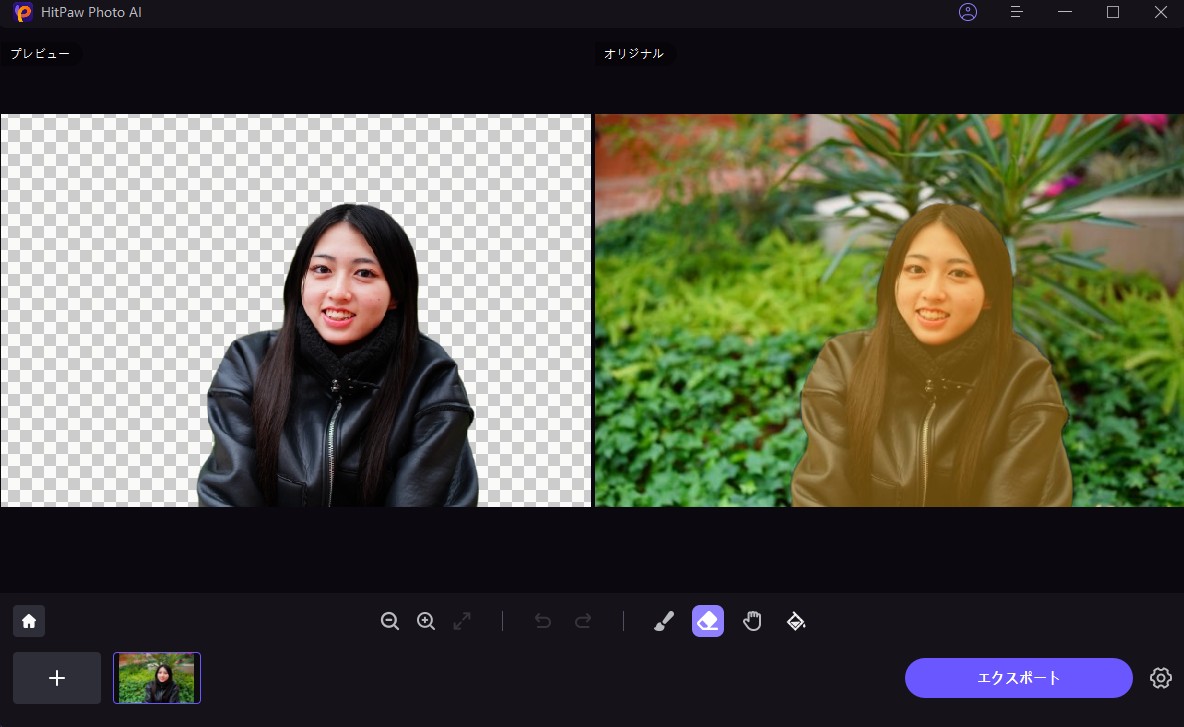This screenshot has height=727, width=1184.
Task: Undo the last edit
Action: pos(543,621)
